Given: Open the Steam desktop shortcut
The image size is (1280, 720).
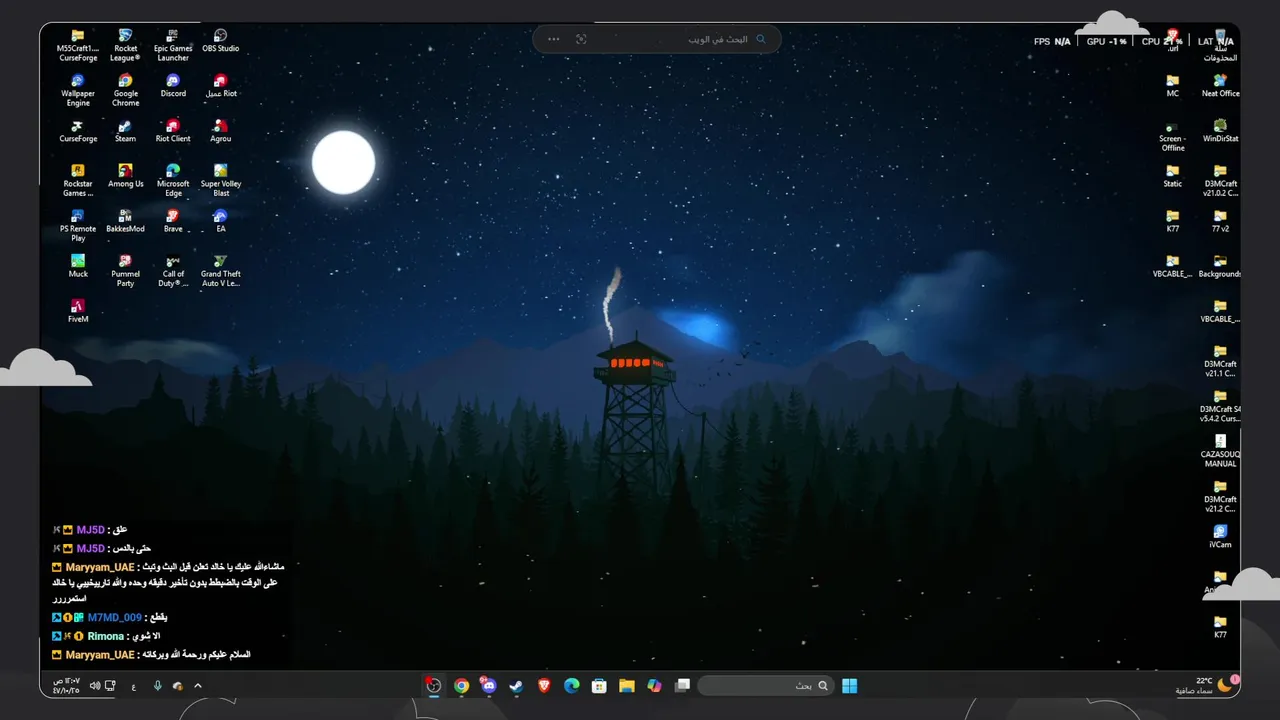Looking at the screenshot, I should coord(125,131).
